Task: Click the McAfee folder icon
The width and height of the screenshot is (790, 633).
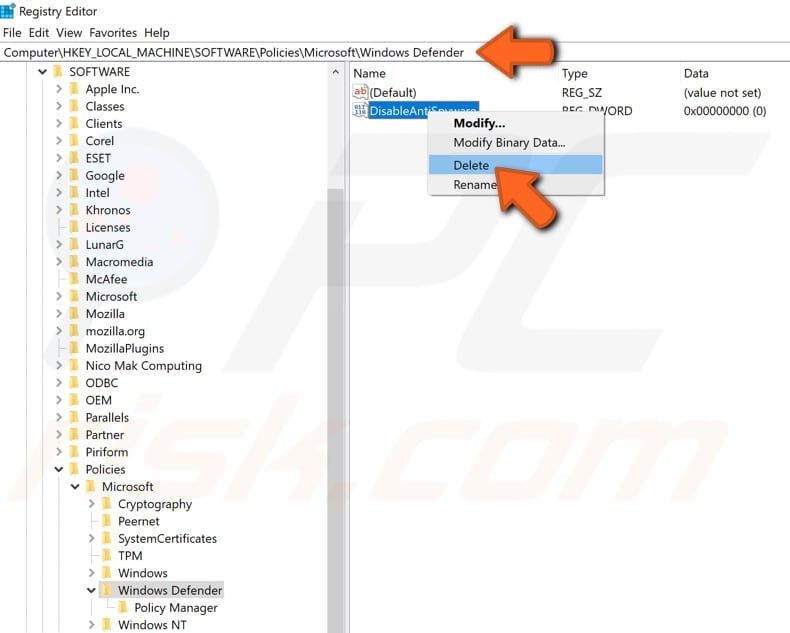Action: click(x=74, y=279)
